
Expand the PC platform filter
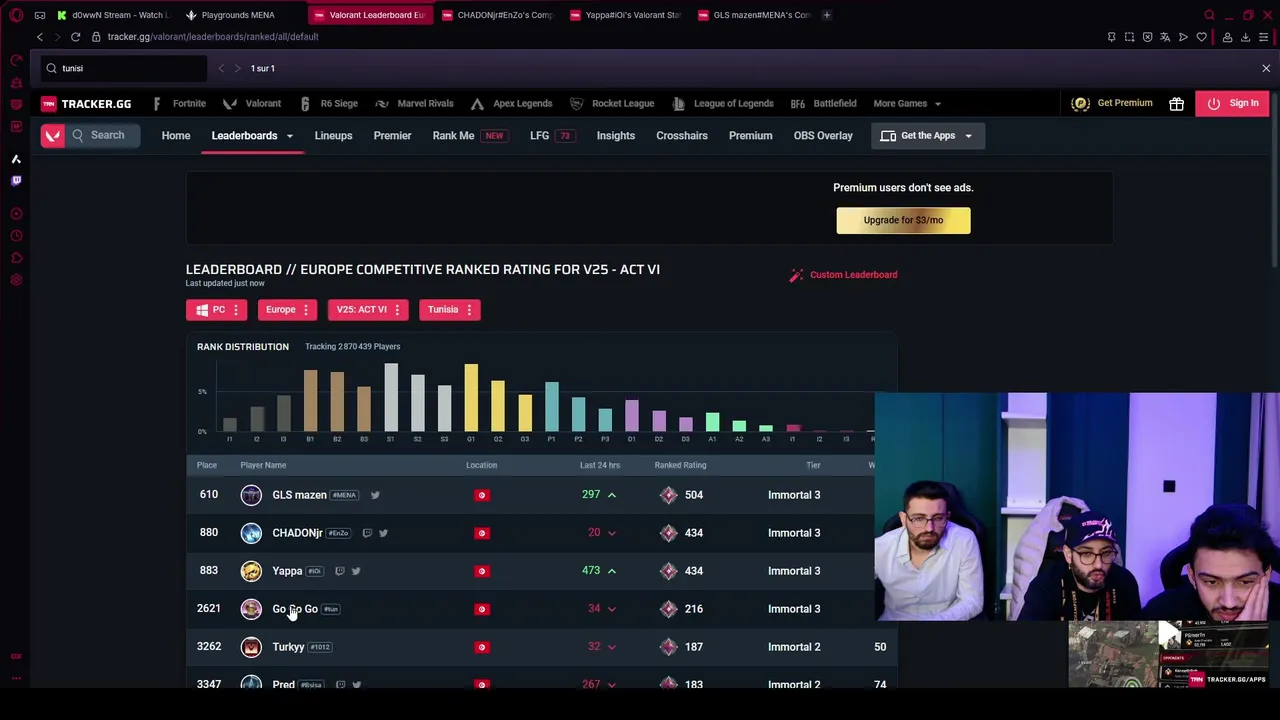216,310
